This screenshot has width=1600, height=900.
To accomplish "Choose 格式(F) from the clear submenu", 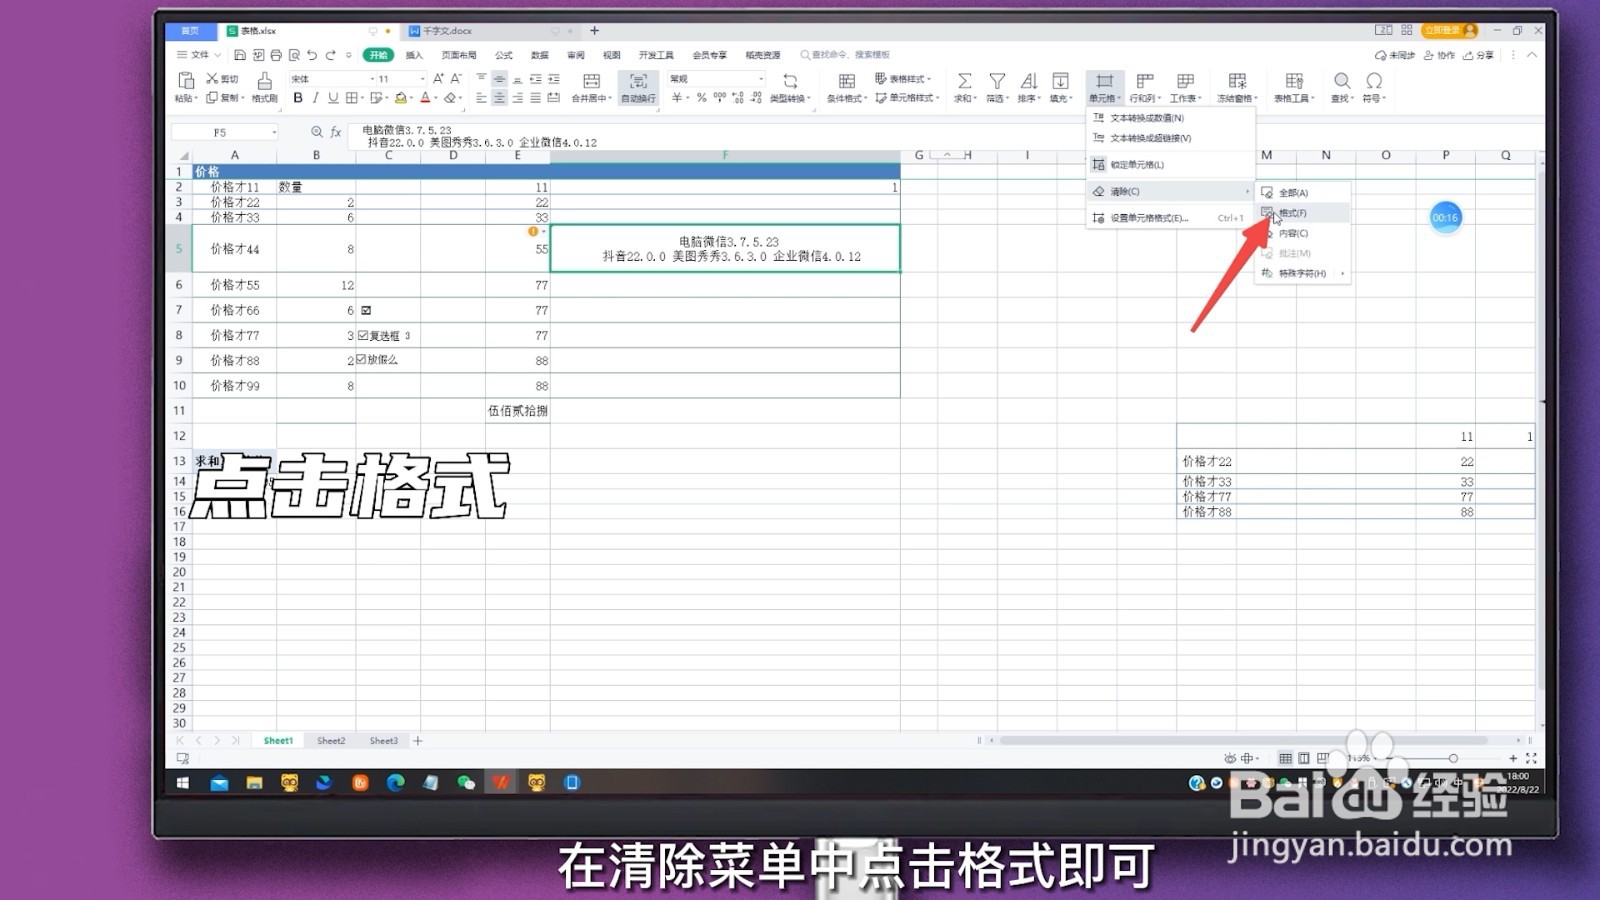I will pyautogui.click(x=1293, y=212).
